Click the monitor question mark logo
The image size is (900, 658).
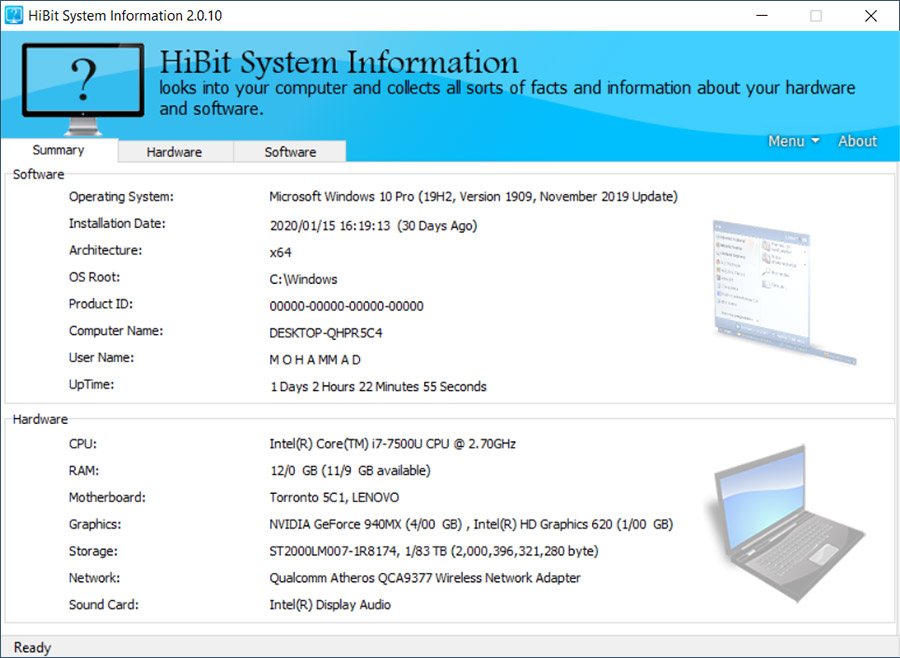click(82, 88)
